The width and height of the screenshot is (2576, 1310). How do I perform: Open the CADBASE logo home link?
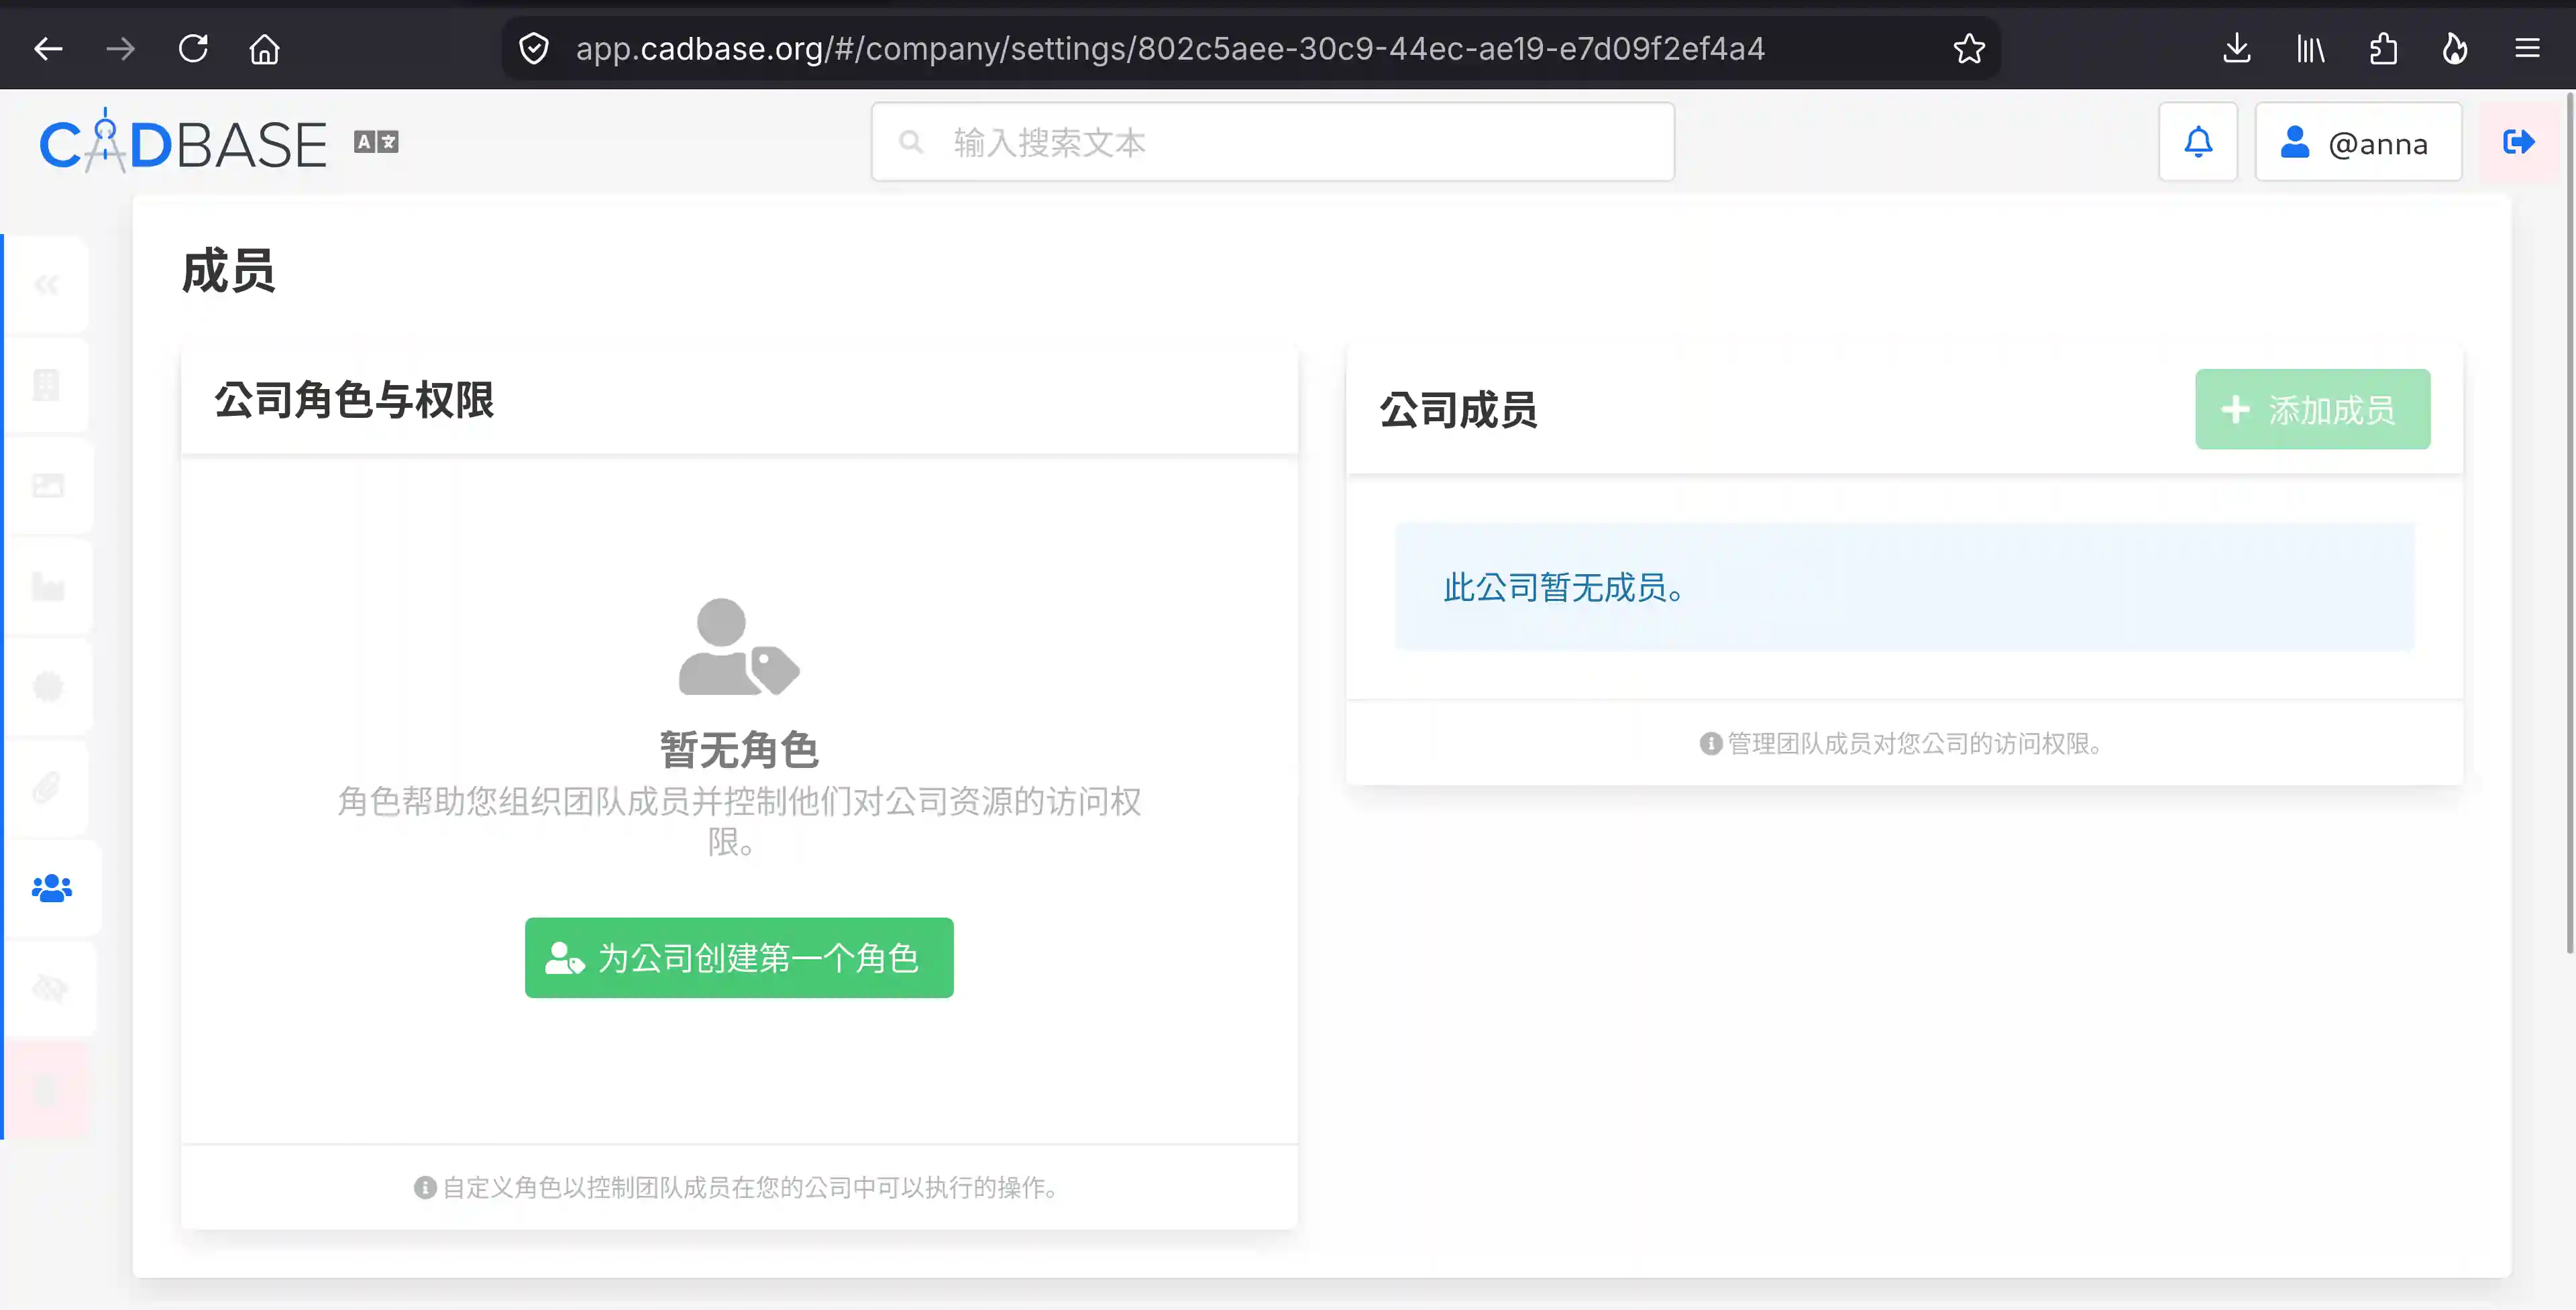(183, 142)
